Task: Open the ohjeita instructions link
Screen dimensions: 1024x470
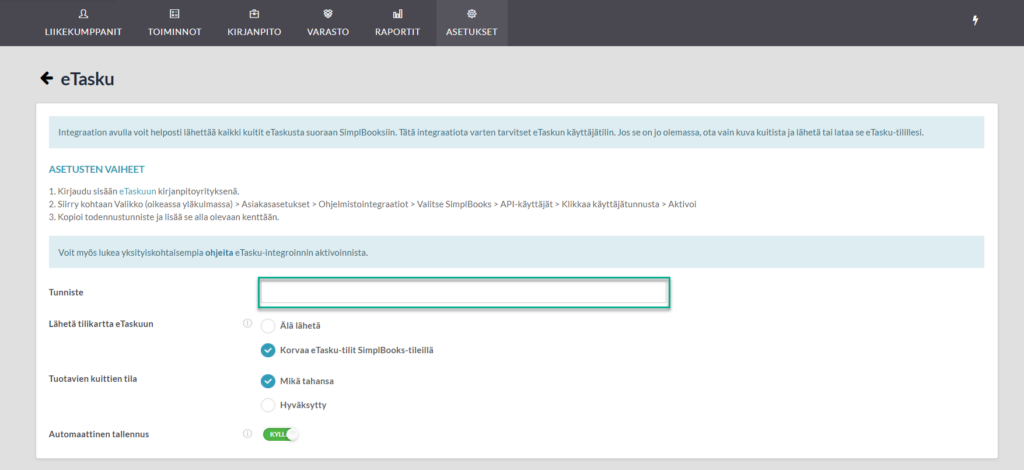Action: coord(219,252)
